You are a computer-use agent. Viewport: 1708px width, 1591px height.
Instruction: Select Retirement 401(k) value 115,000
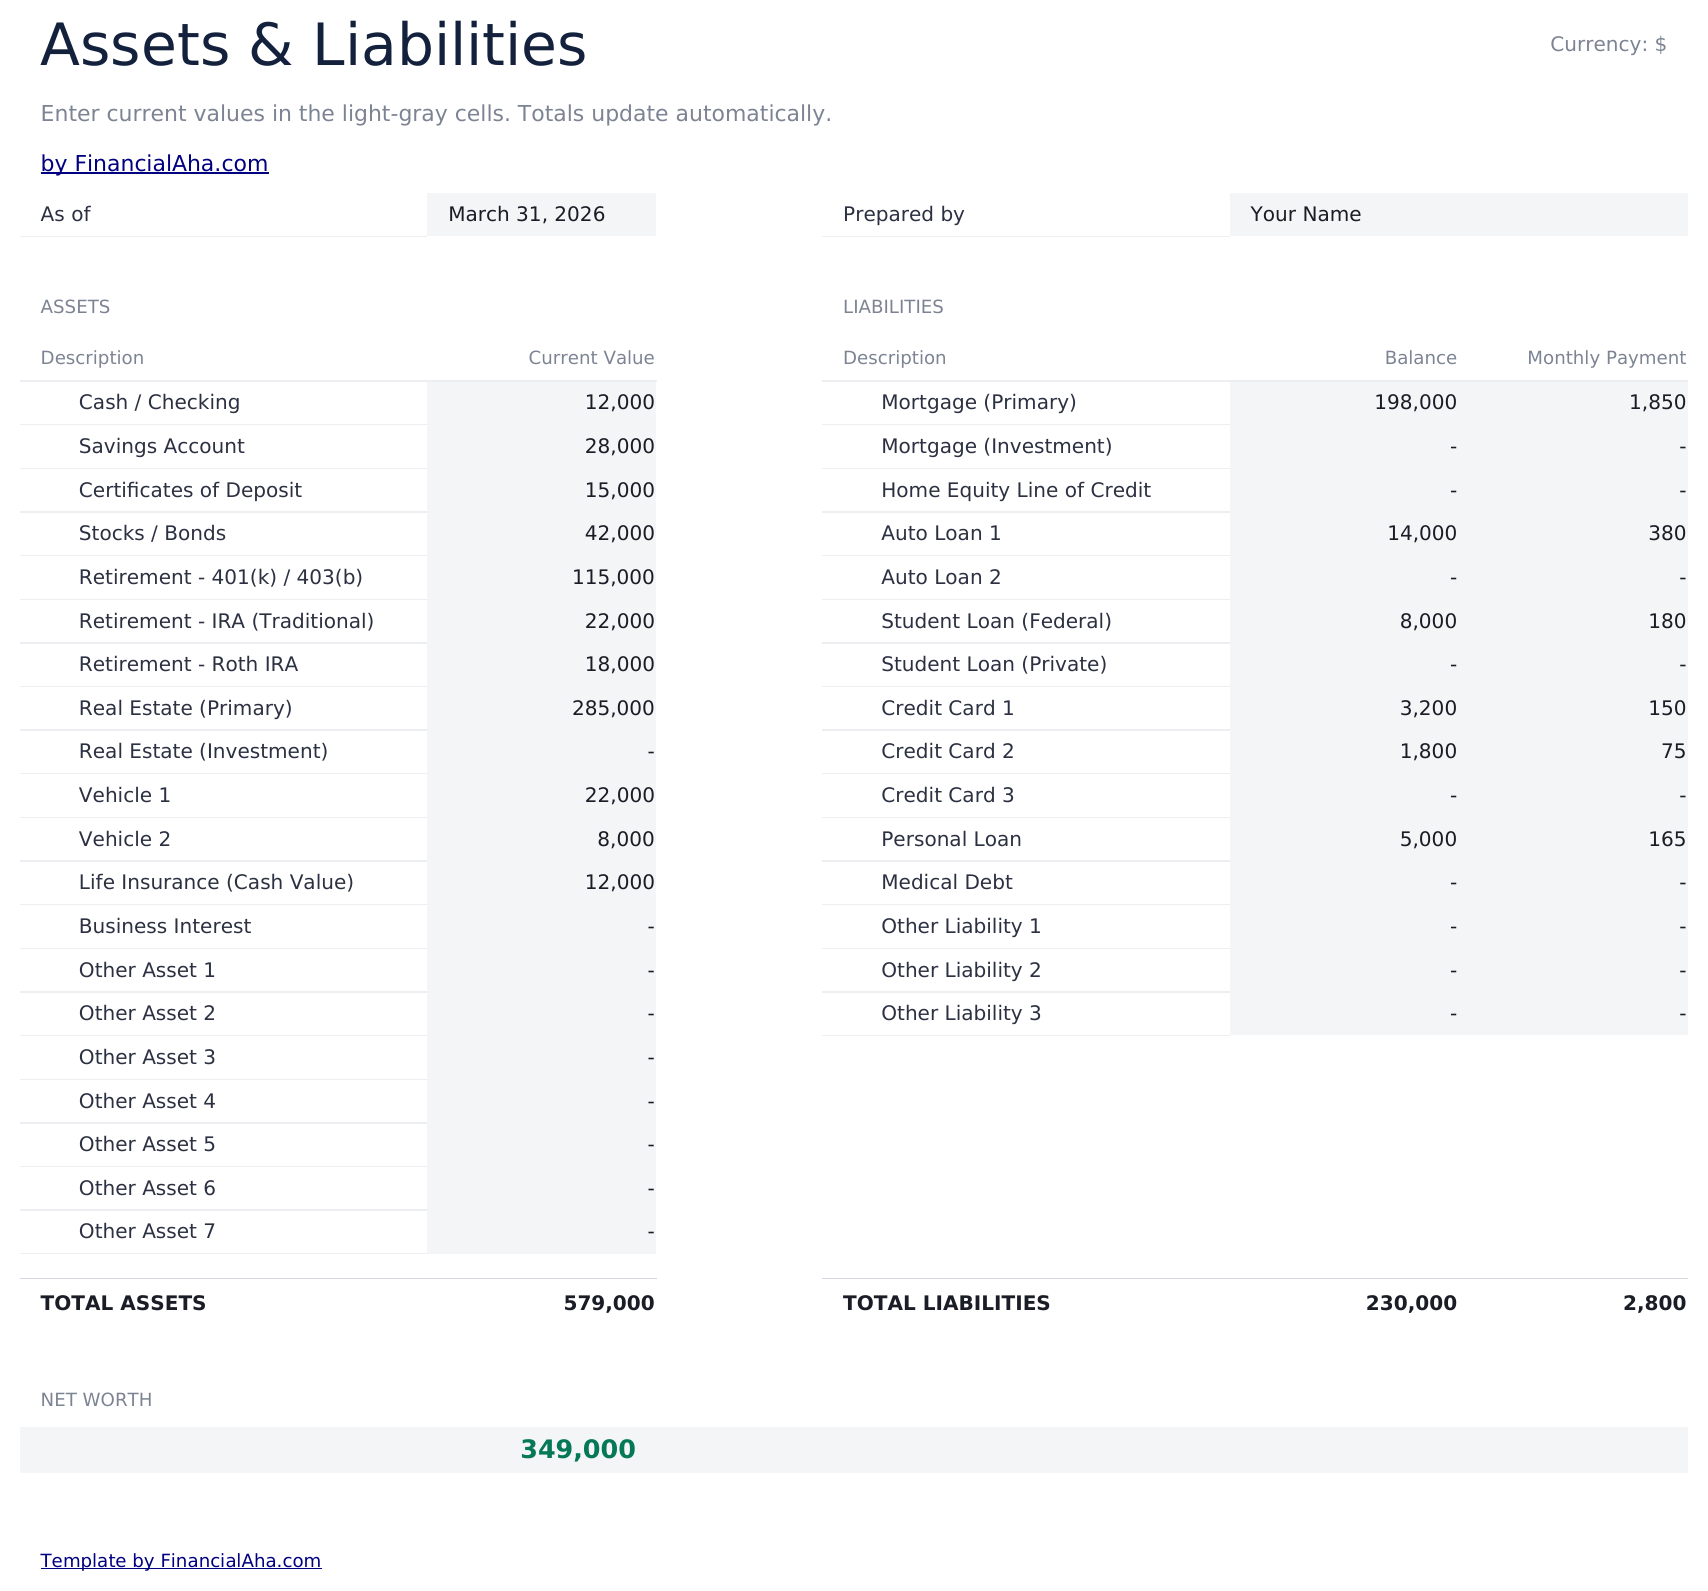pos(541,577)
